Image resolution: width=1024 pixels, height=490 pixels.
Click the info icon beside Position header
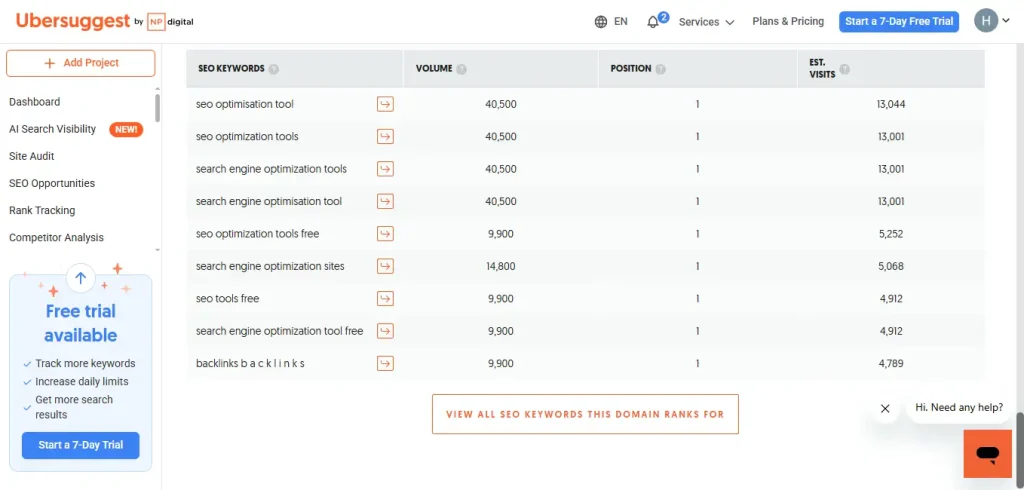click(661, 69)
